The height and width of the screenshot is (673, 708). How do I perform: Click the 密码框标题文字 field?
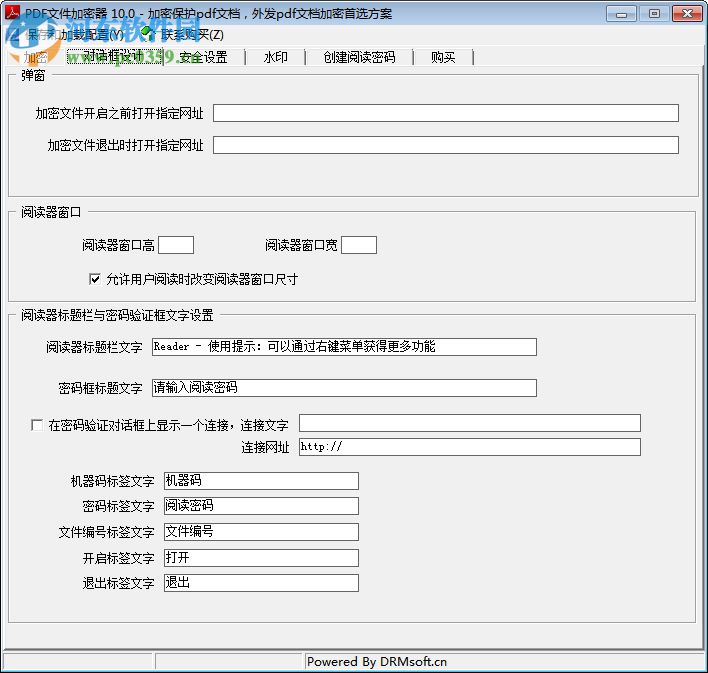[x=344, y=388]
